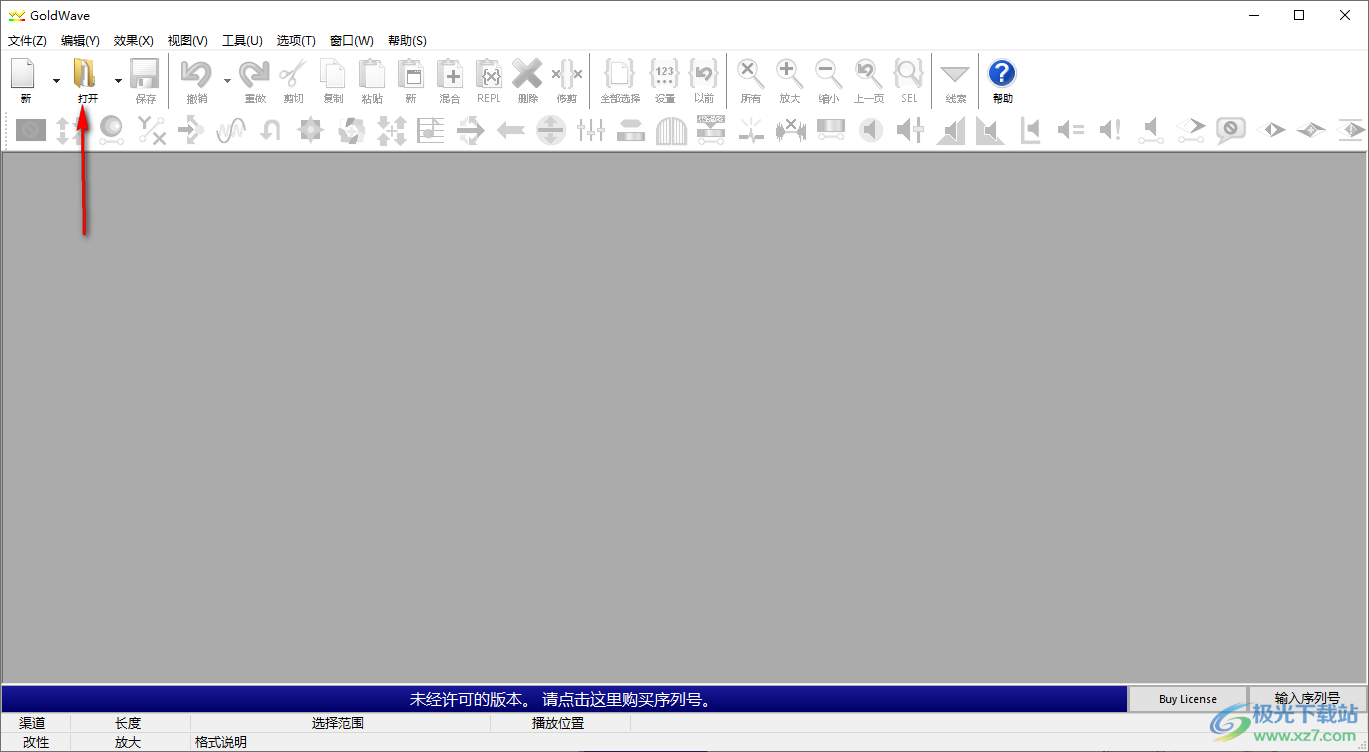This screenshot has height=752, width=1369.
Task: Click the Buy License button
Action: (x=1188, y=698)
